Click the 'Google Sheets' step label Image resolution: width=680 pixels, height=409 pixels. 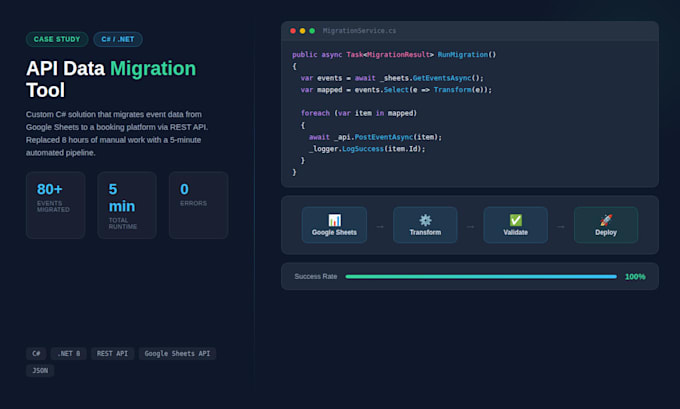(334, 232)
